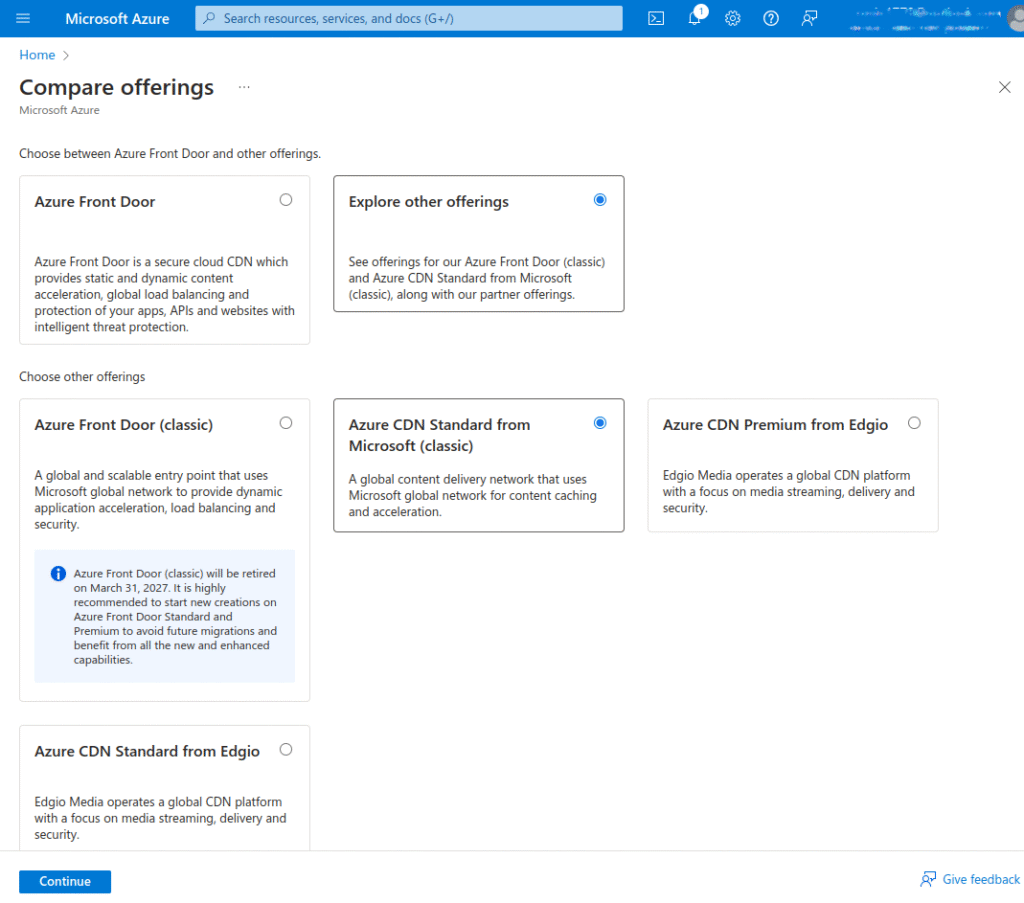Click the Azure CDN Premium from Edgio heading
This screenshot has height=903, width=1024.
click(775, 425)
